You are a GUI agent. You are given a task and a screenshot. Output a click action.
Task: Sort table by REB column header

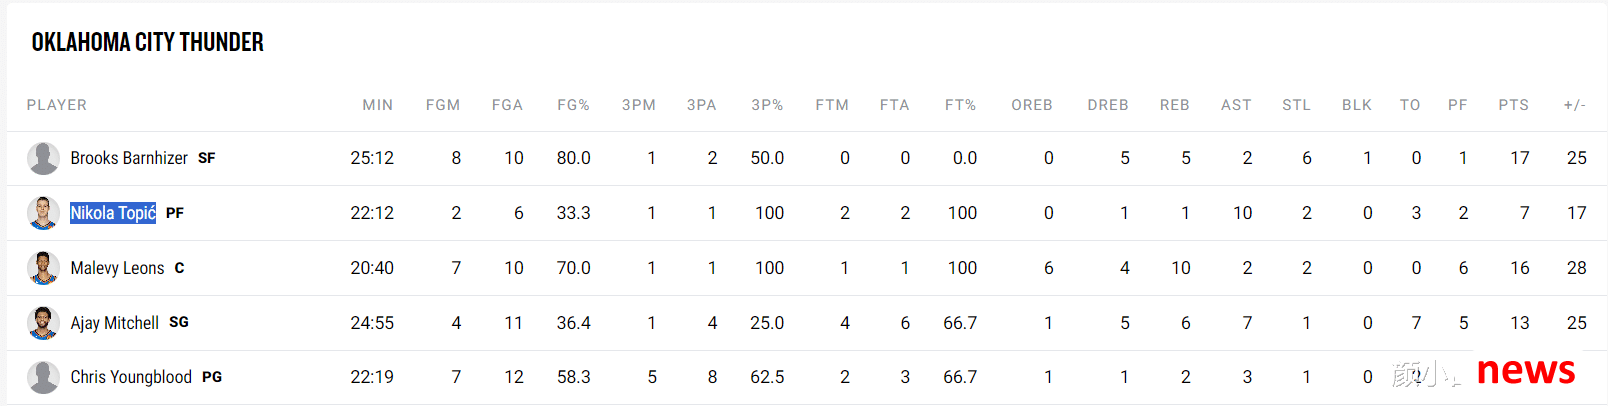point(1175,105)
